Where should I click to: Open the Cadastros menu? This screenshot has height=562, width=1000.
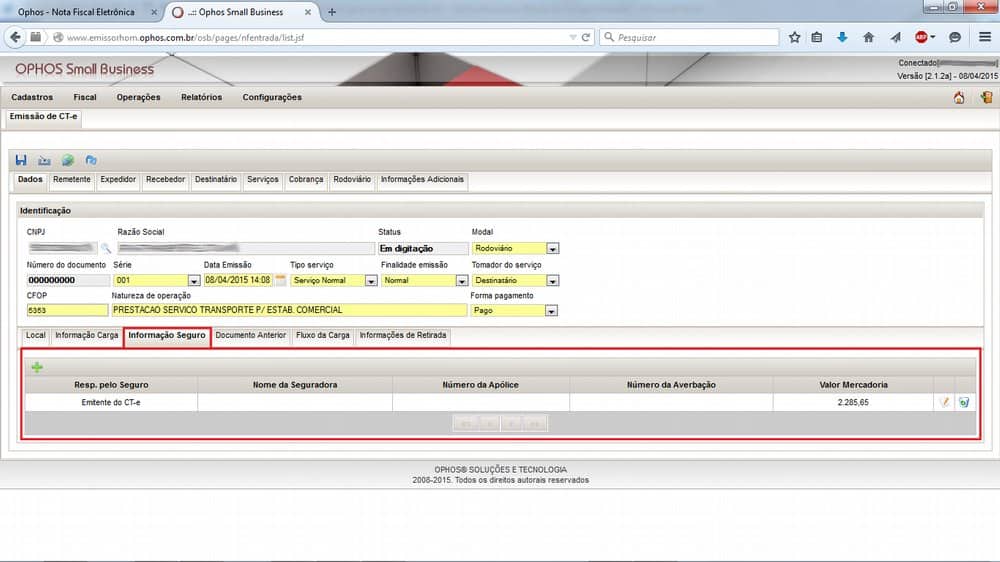pos(32,97)
